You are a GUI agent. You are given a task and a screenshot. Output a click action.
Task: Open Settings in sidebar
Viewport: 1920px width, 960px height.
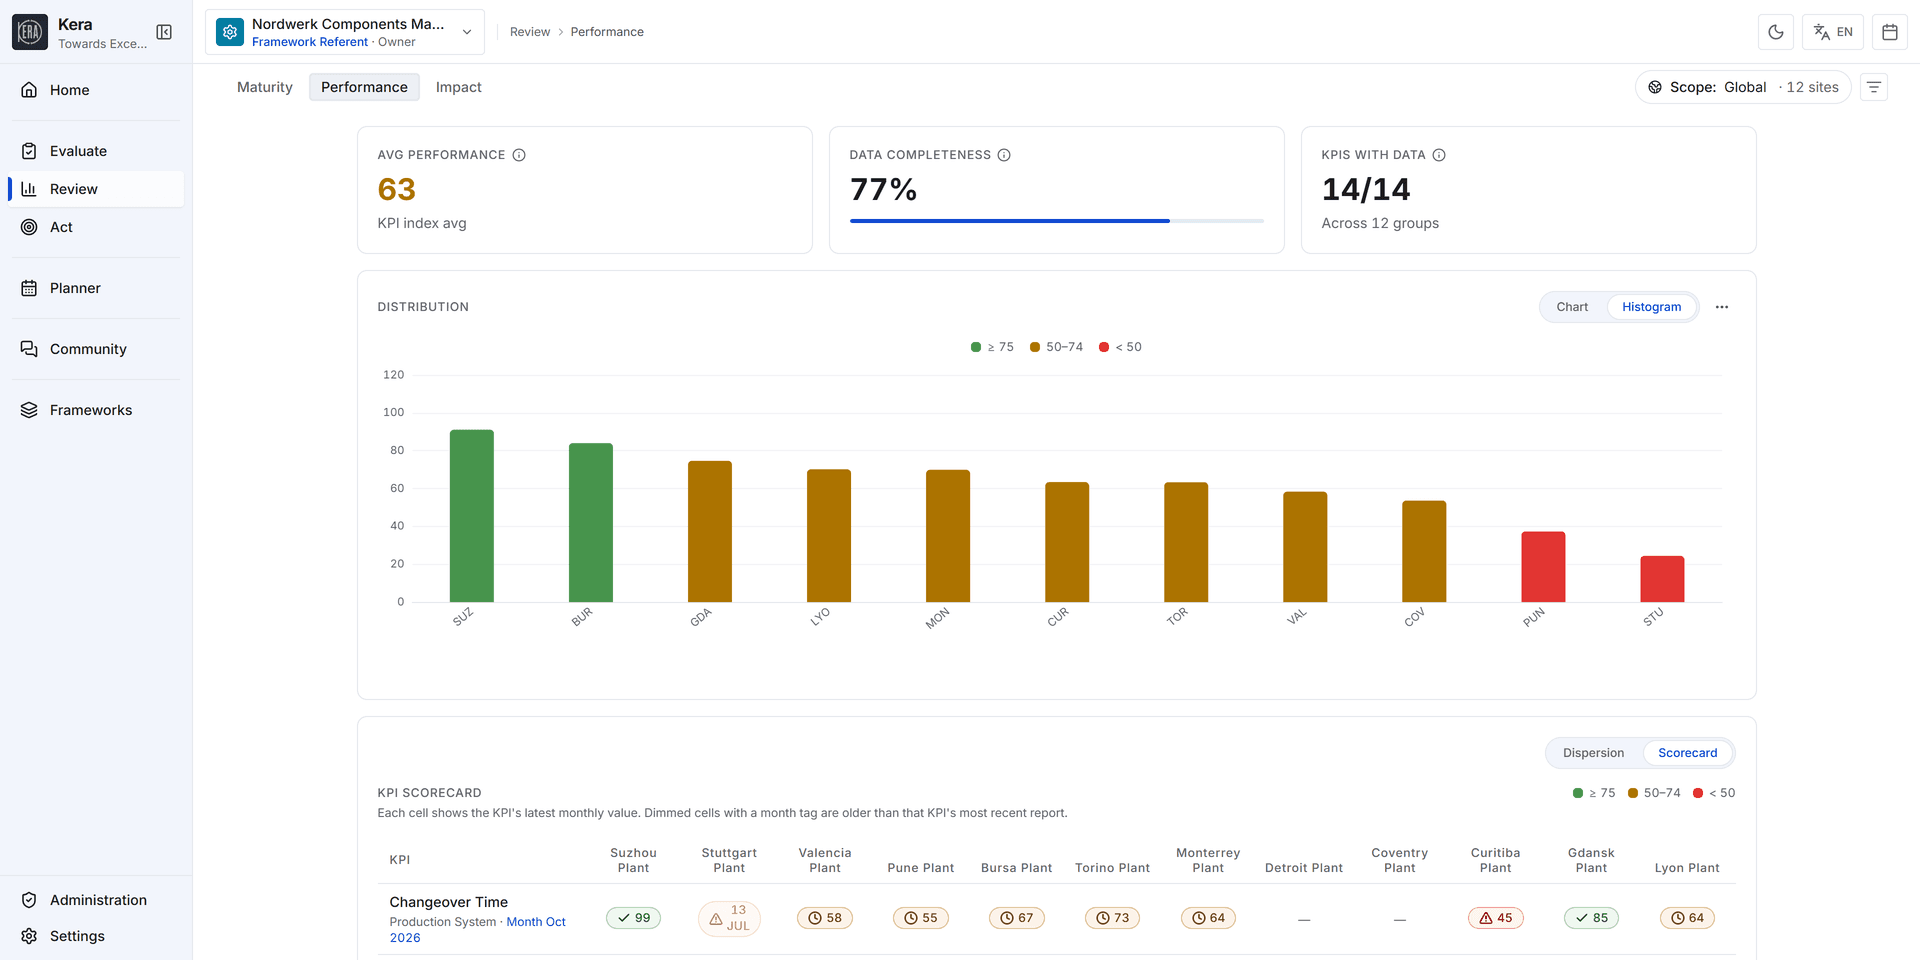coord(96,936)
